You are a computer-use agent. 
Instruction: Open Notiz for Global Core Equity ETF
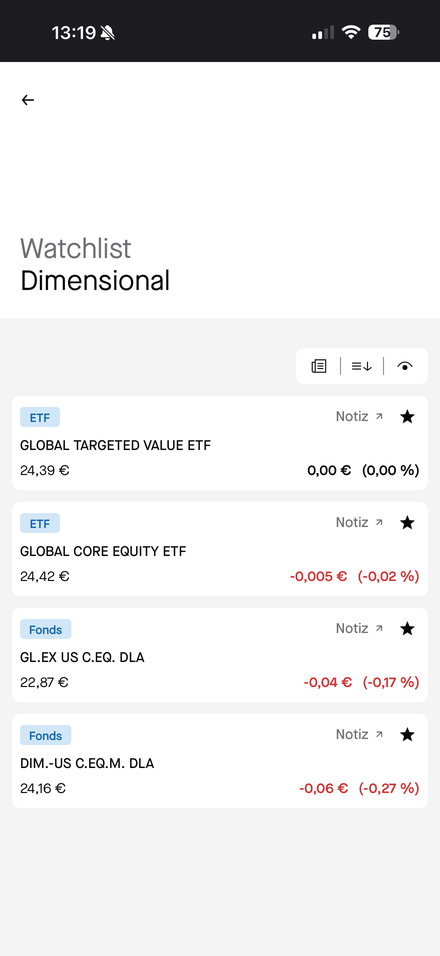359,523
